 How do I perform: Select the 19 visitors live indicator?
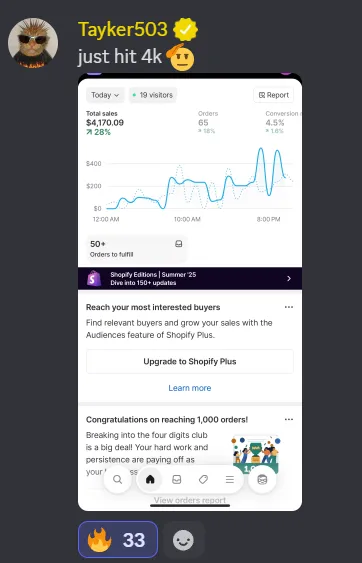(153, 95)
